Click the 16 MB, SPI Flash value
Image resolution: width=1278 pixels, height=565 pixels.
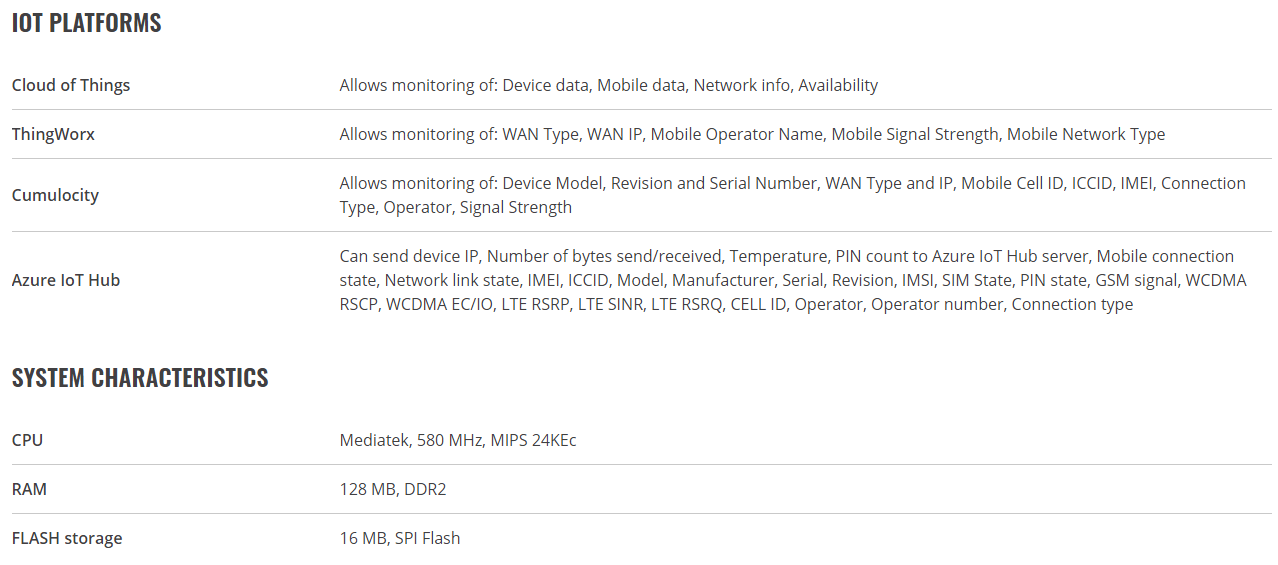pyautogui.click(x=400, y=538)
